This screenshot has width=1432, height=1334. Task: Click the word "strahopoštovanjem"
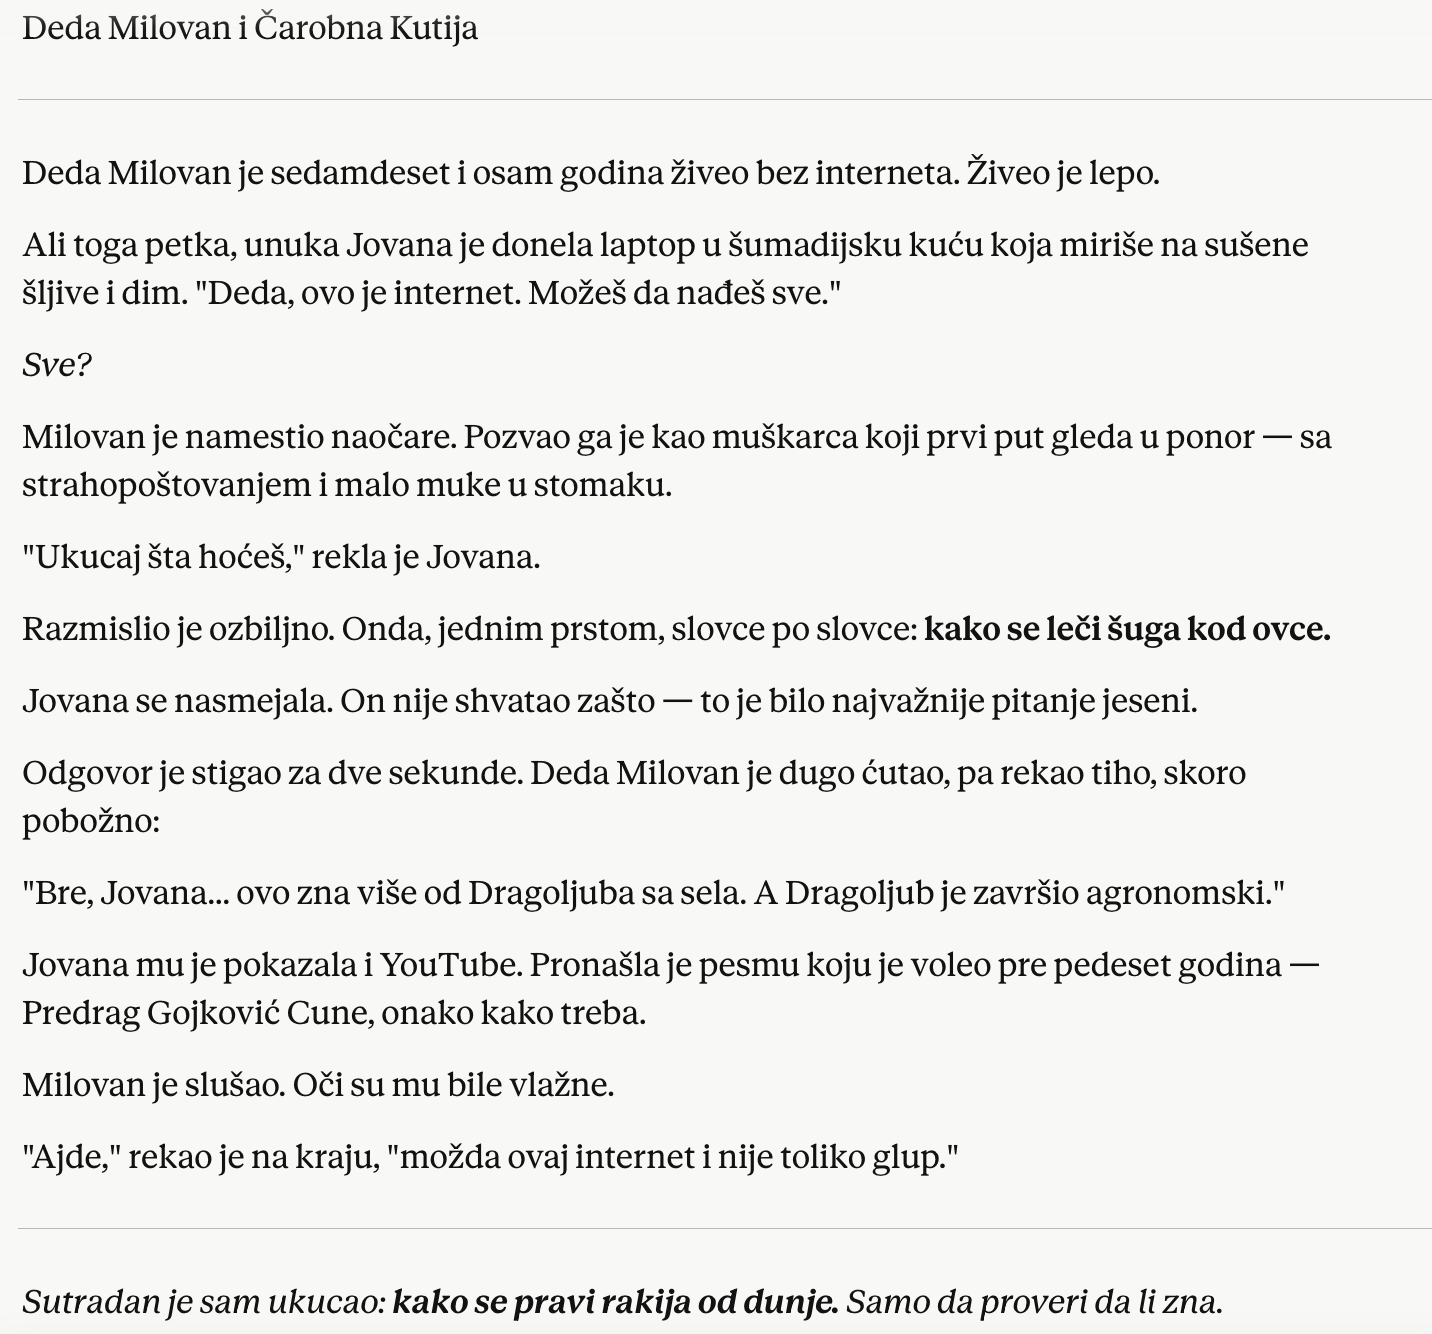(166, 485)
